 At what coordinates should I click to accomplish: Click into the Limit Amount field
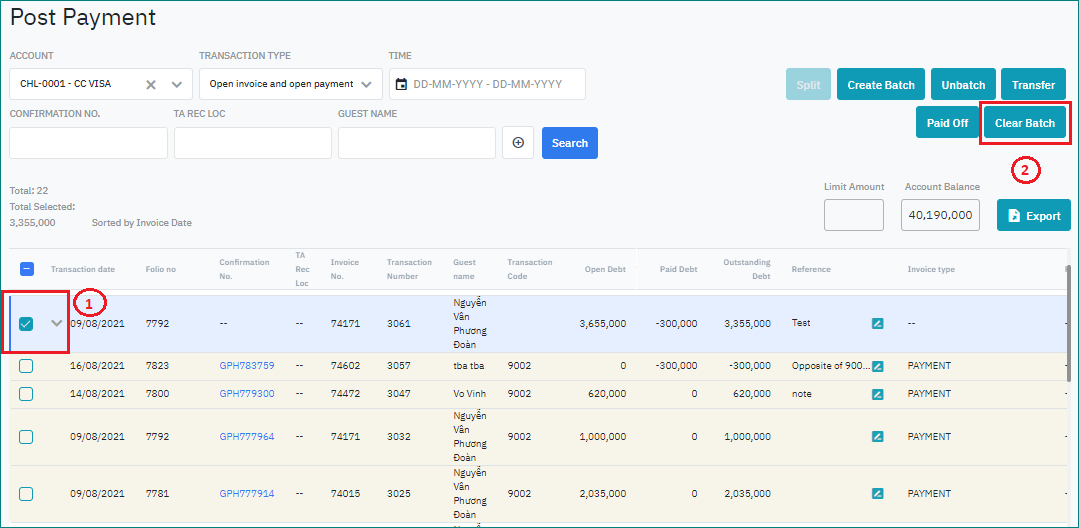(853, 215)
